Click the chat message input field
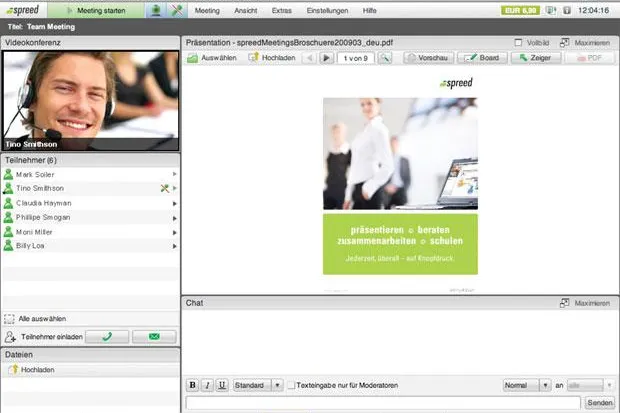Viewport: 620px width, 413px height. (383, 403)
